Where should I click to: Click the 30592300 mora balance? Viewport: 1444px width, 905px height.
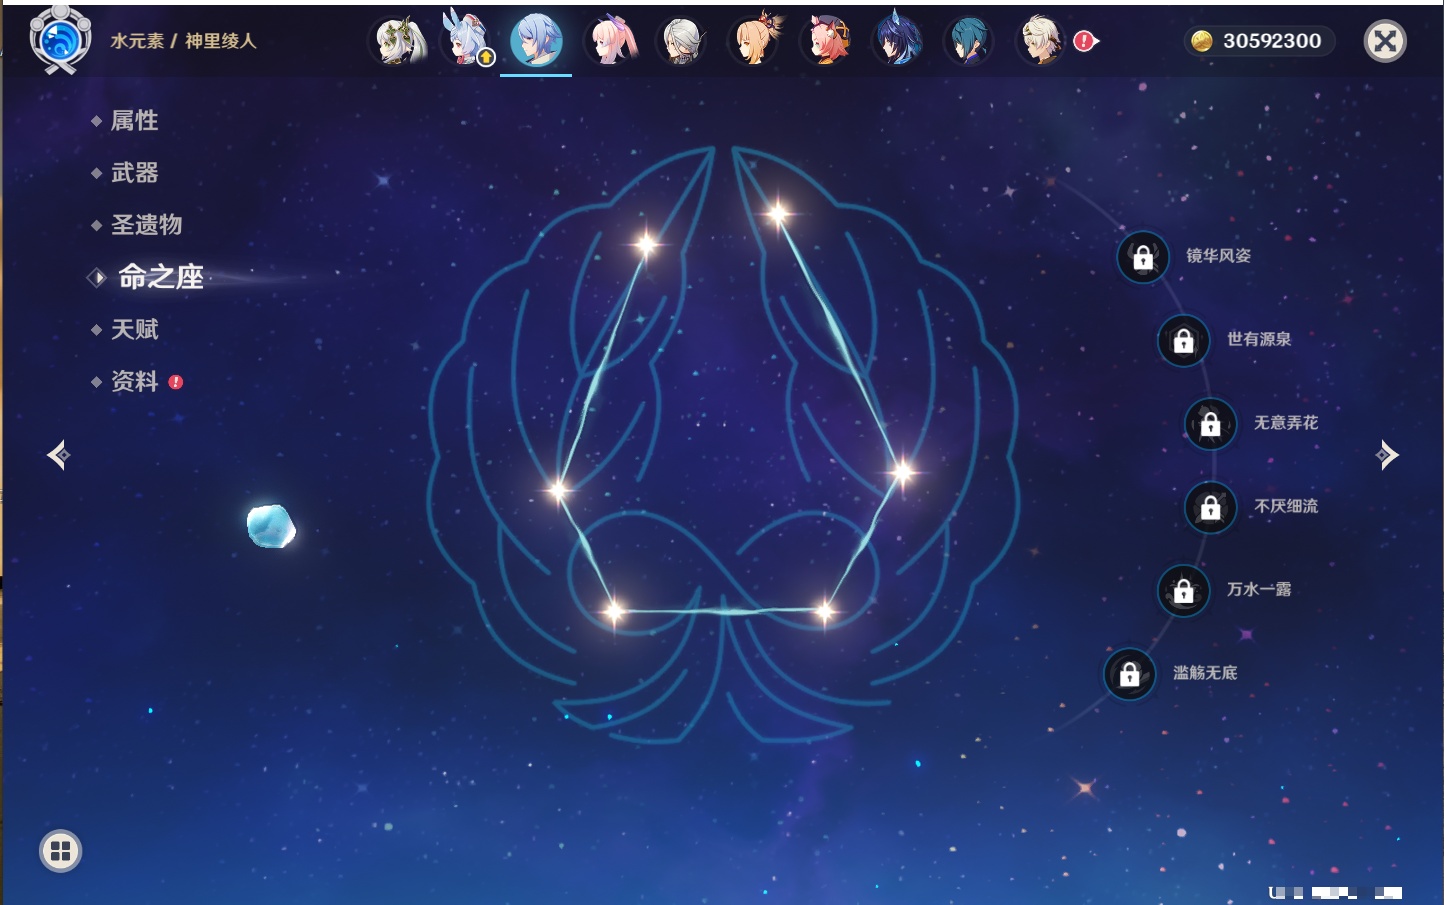point(1259,41)
